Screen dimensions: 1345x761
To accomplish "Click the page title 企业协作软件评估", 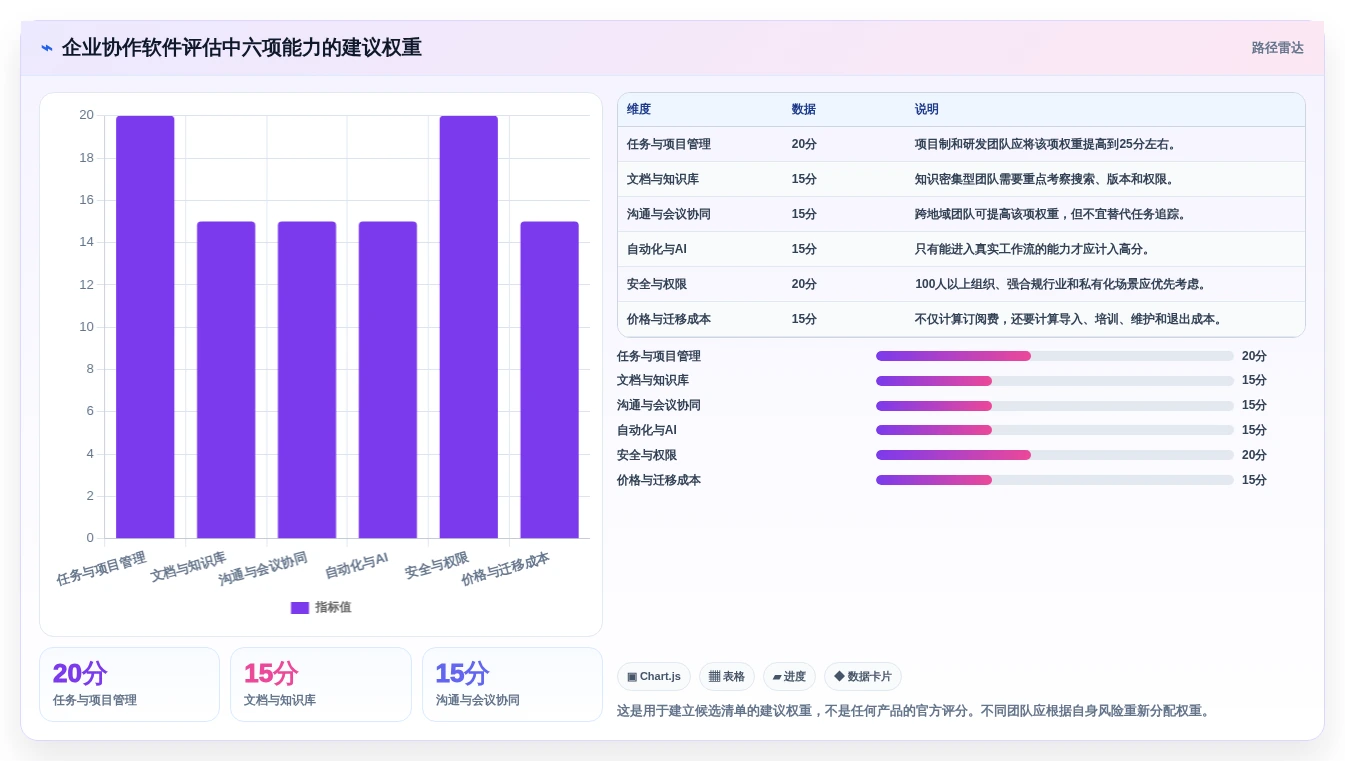I will pos(242,48).
